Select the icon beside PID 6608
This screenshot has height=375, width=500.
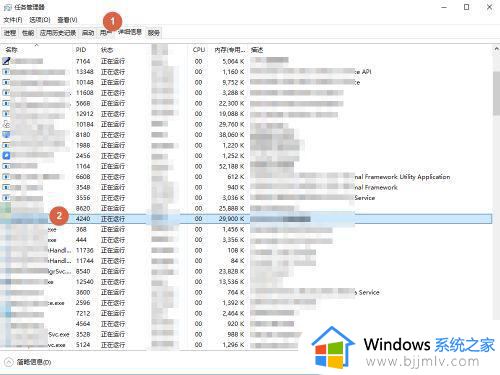[6, 177]
